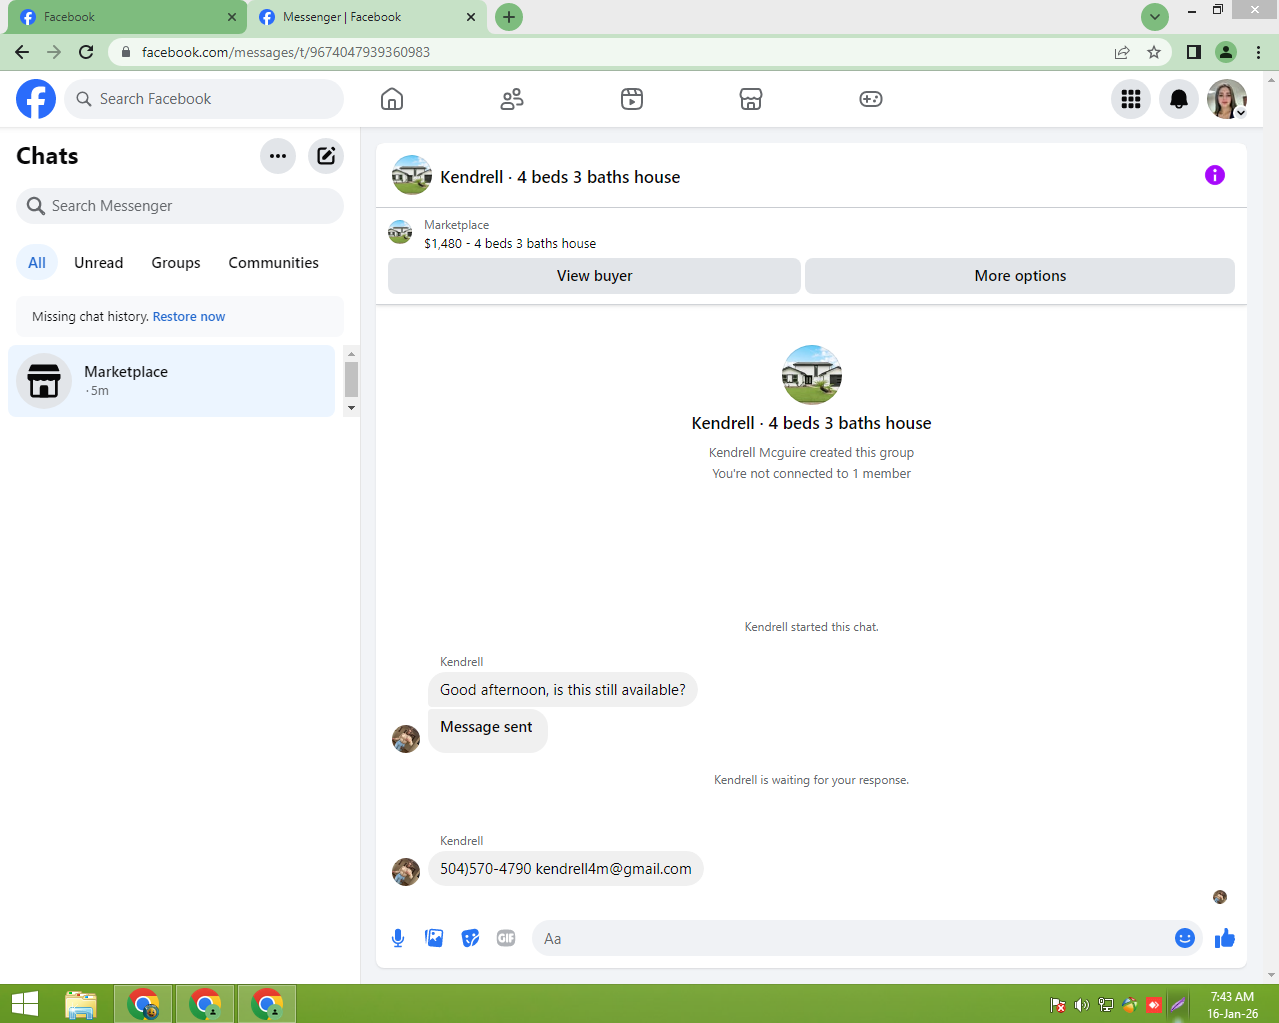Screen dimensions: 1279x1023
Task: Open the tab search dropdown arrow
Action: [x=1155, y=17]
